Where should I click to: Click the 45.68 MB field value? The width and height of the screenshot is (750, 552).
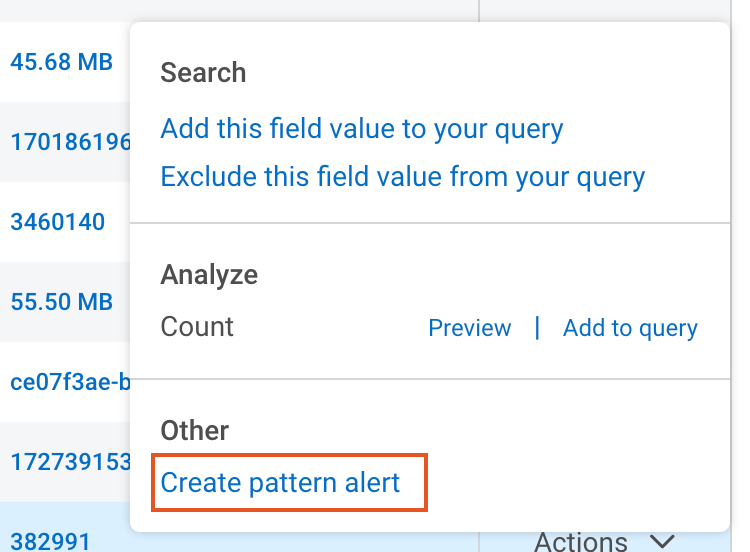click(62, 62)
